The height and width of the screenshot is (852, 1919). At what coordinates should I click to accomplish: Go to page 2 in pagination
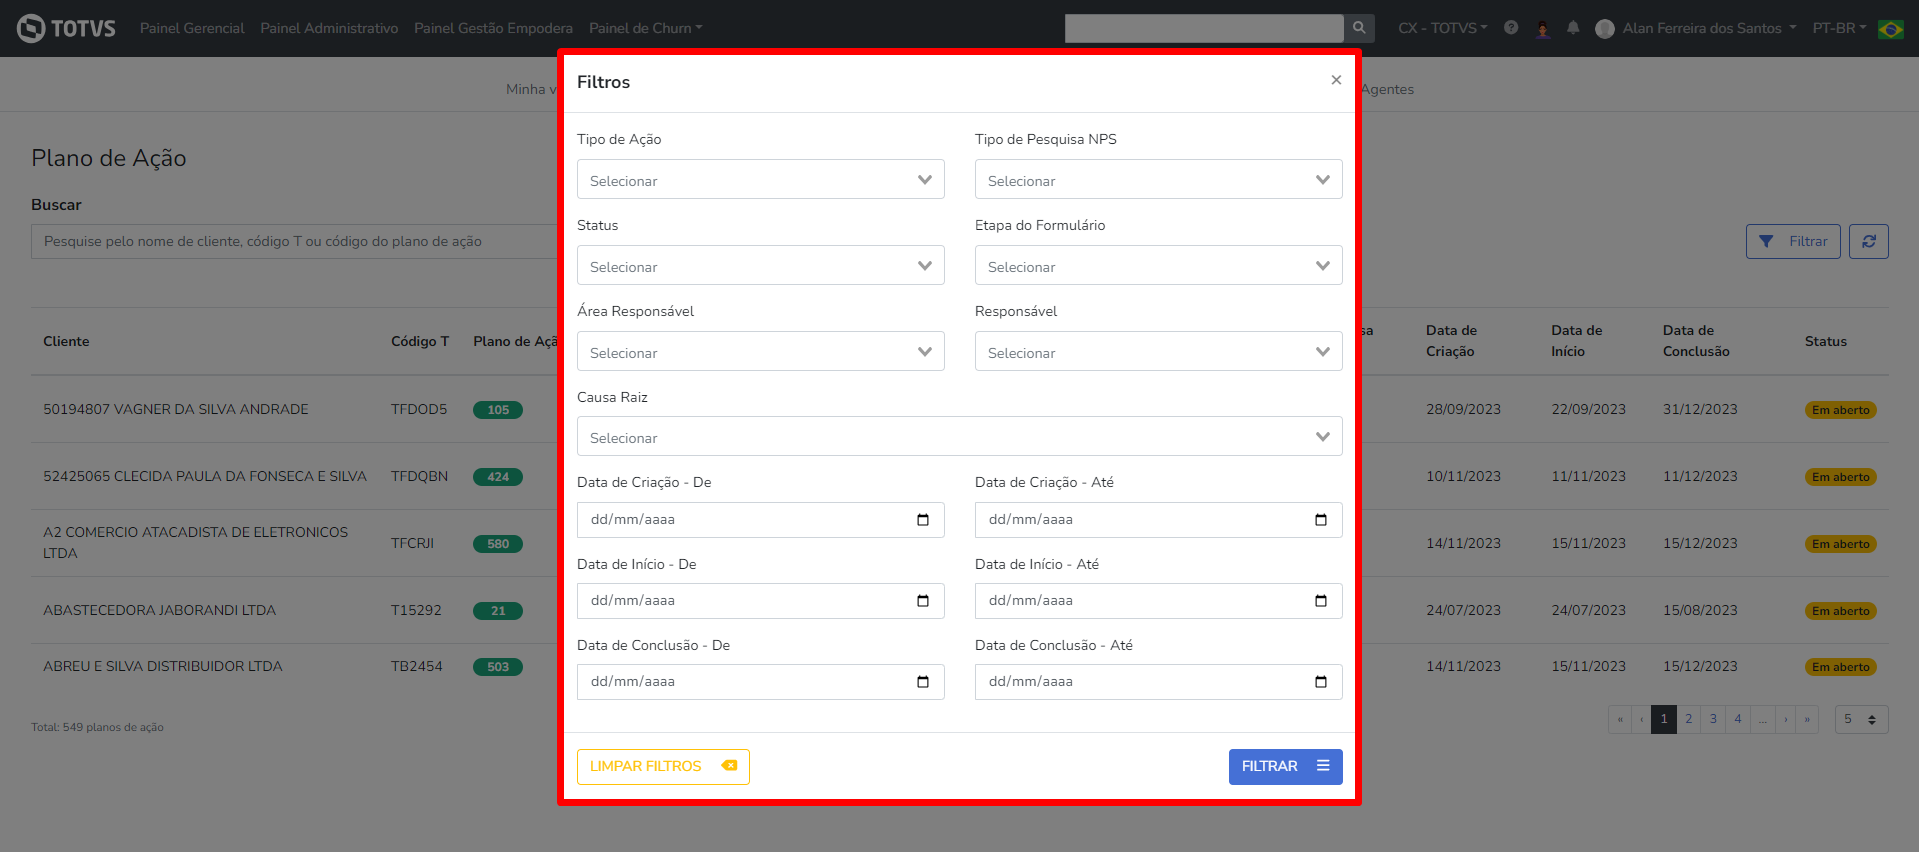tap(1689, 719)
